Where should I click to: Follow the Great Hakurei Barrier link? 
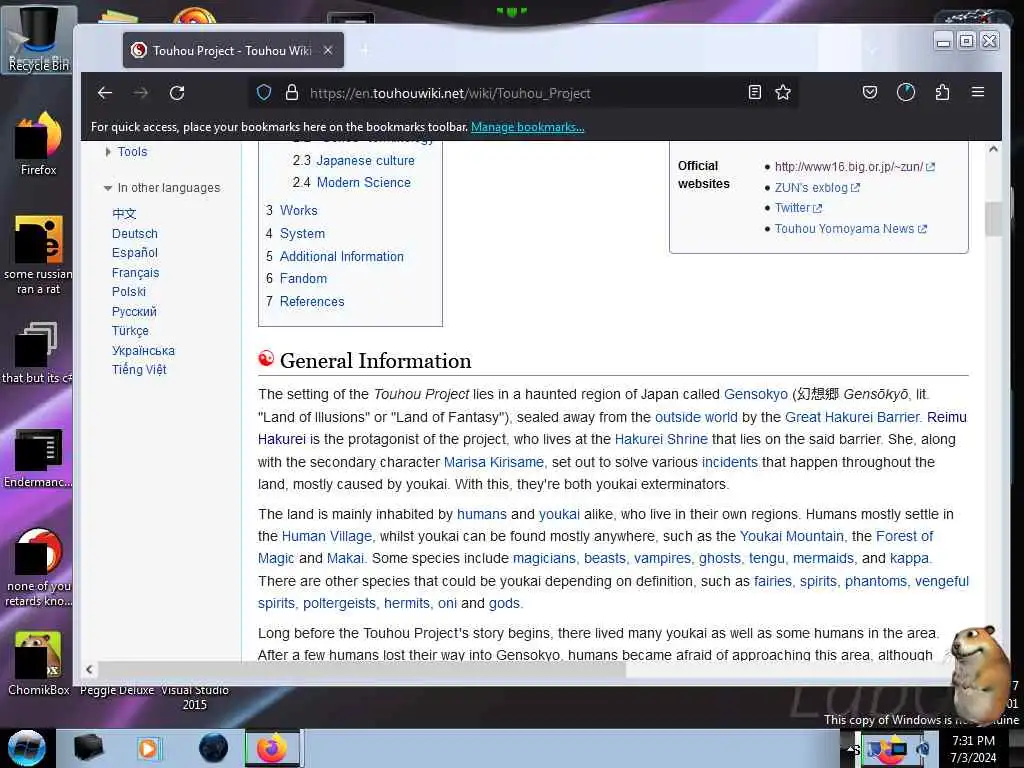[852, 417]
